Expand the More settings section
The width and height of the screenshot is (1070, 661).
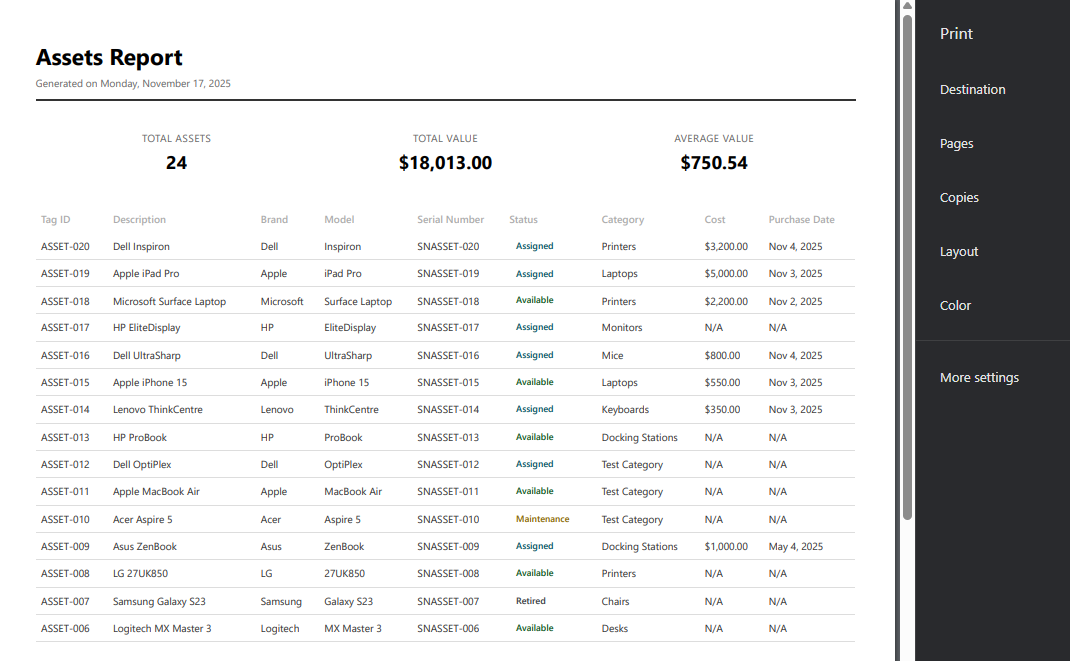coord(979,377)
